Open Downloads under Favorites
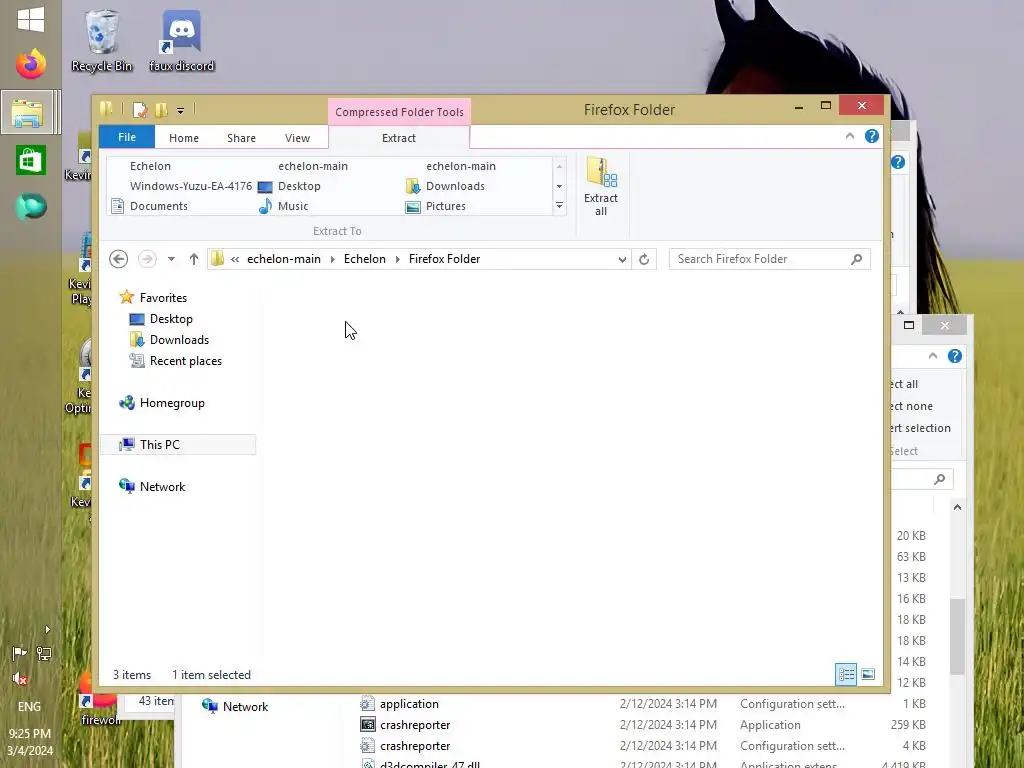 tap(179, 340)
